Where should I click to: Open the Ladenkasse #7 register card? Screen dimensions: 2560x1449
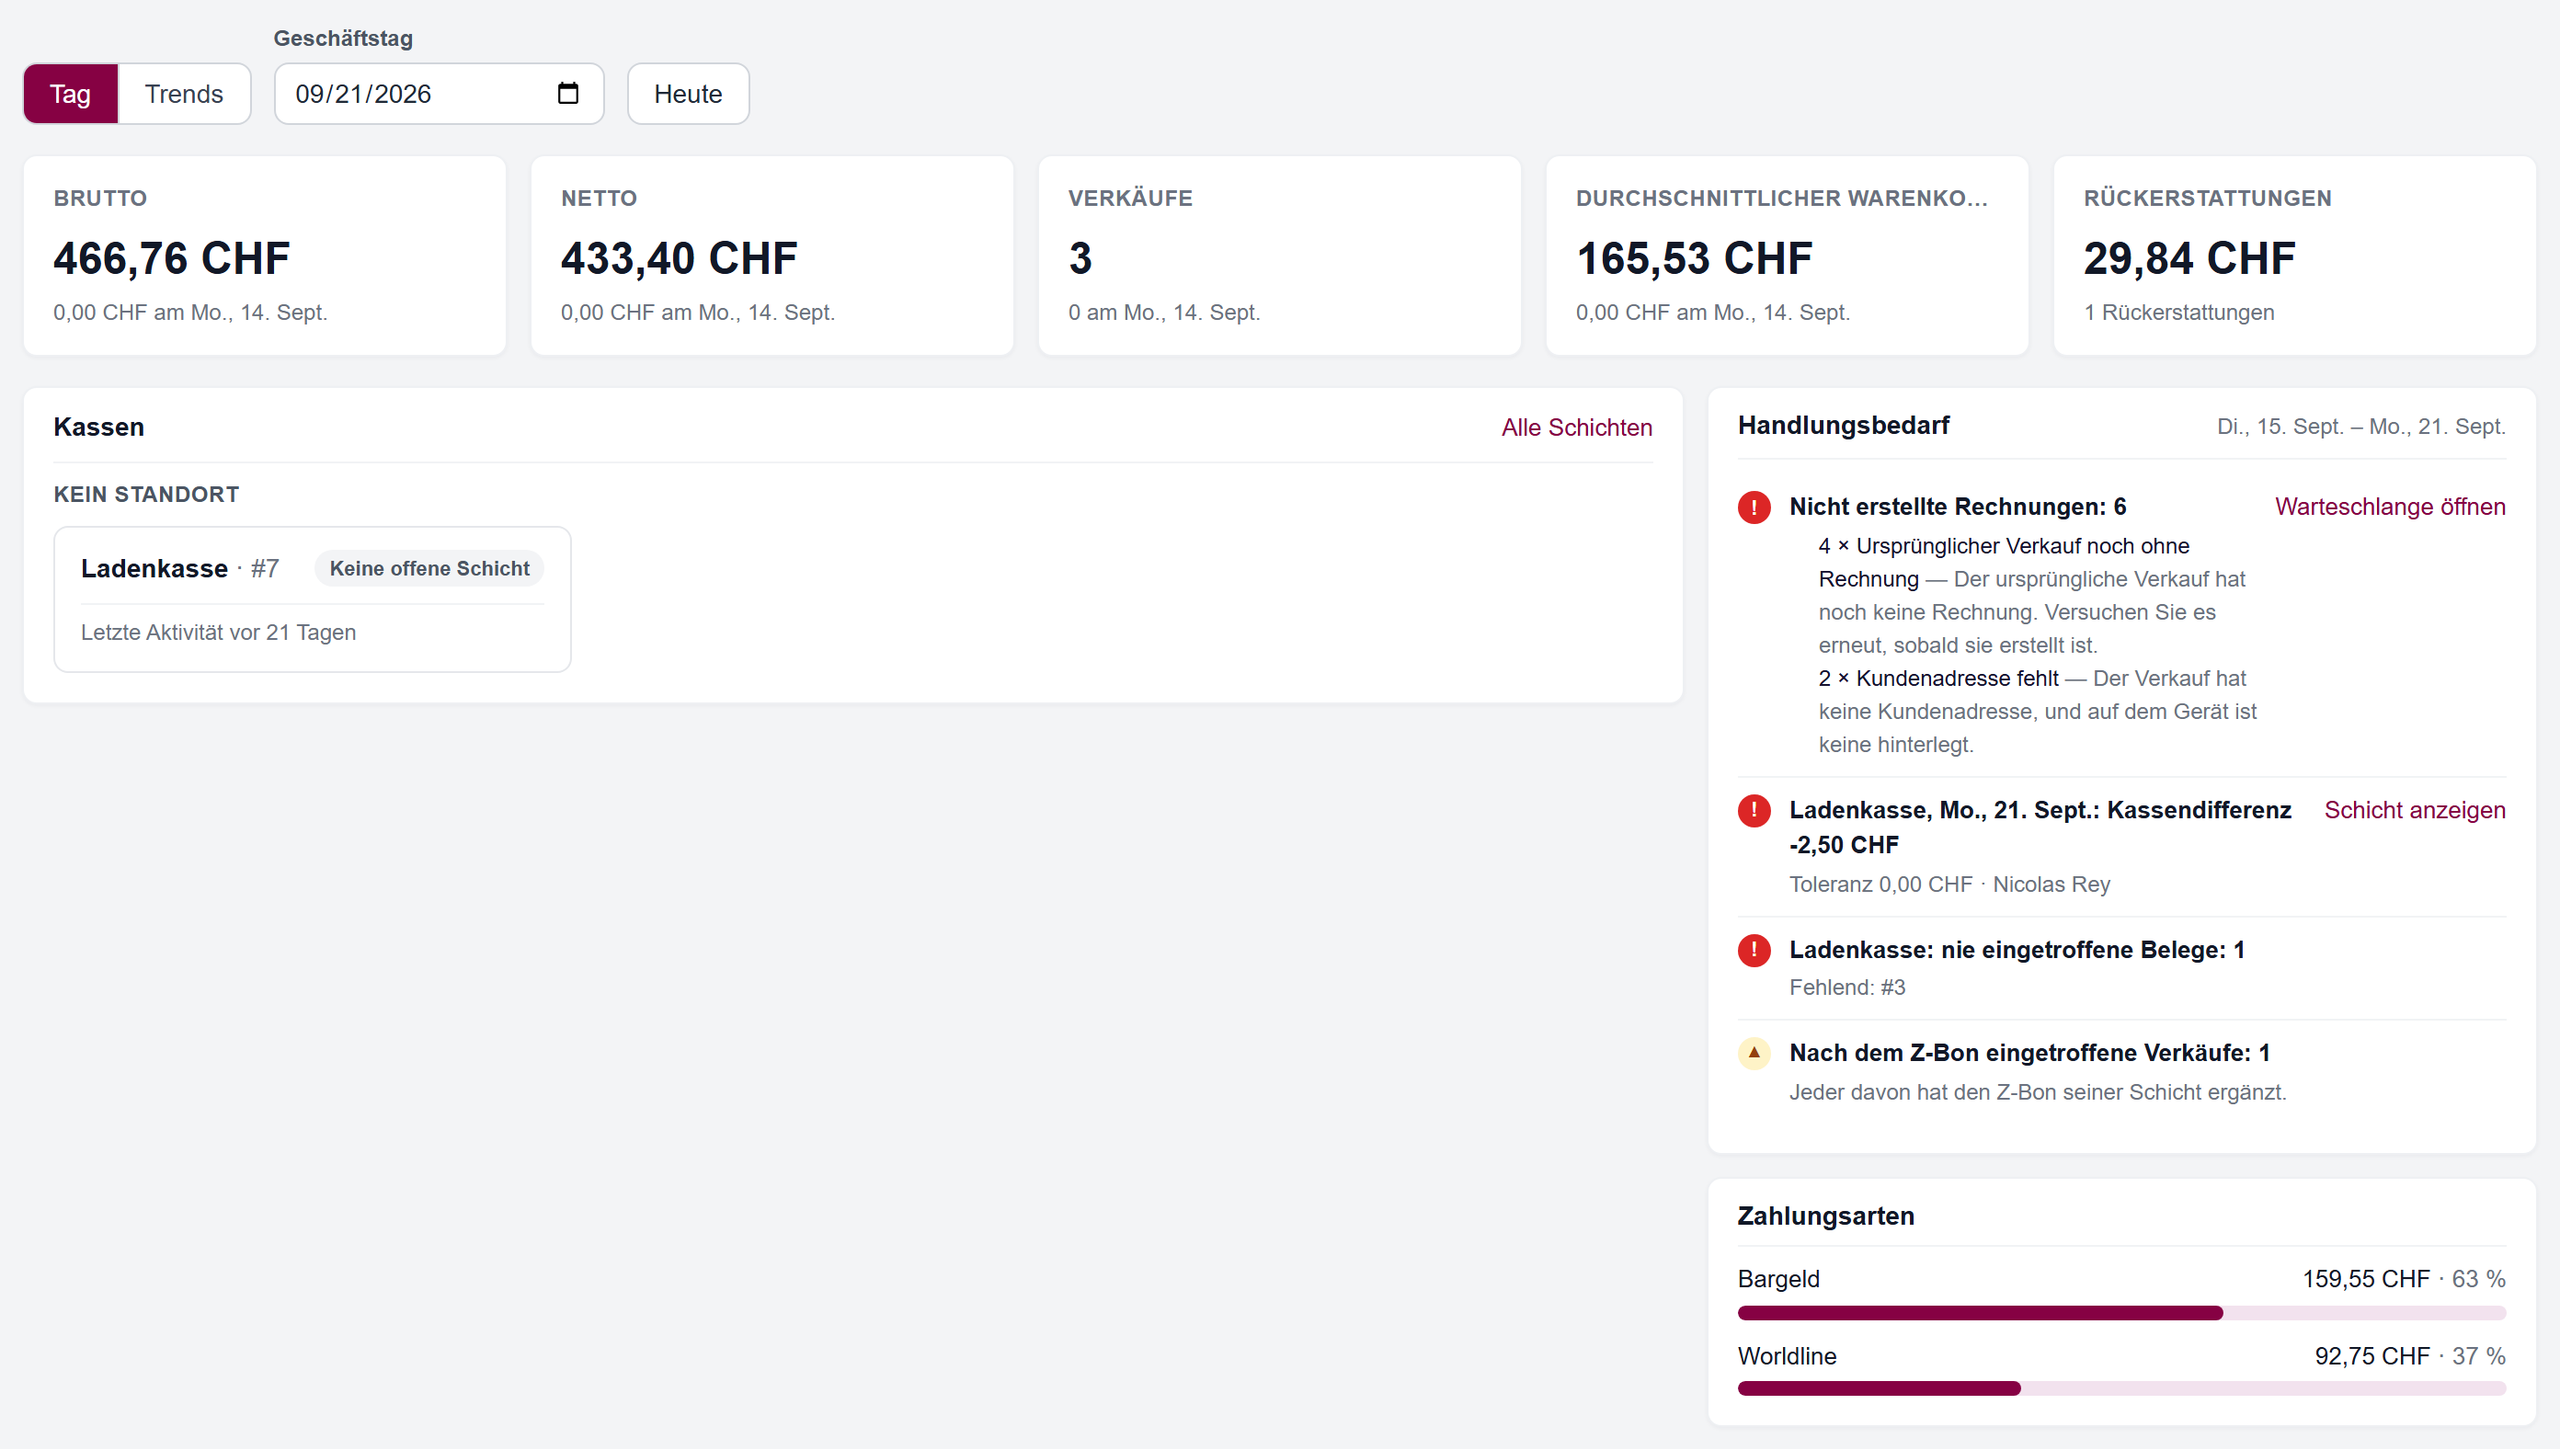[312, 599]
